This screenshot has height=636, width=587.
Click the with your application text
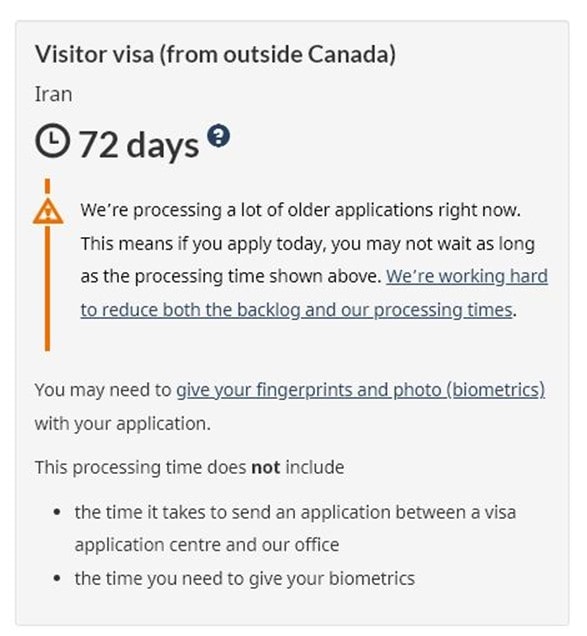coord(123,424)
